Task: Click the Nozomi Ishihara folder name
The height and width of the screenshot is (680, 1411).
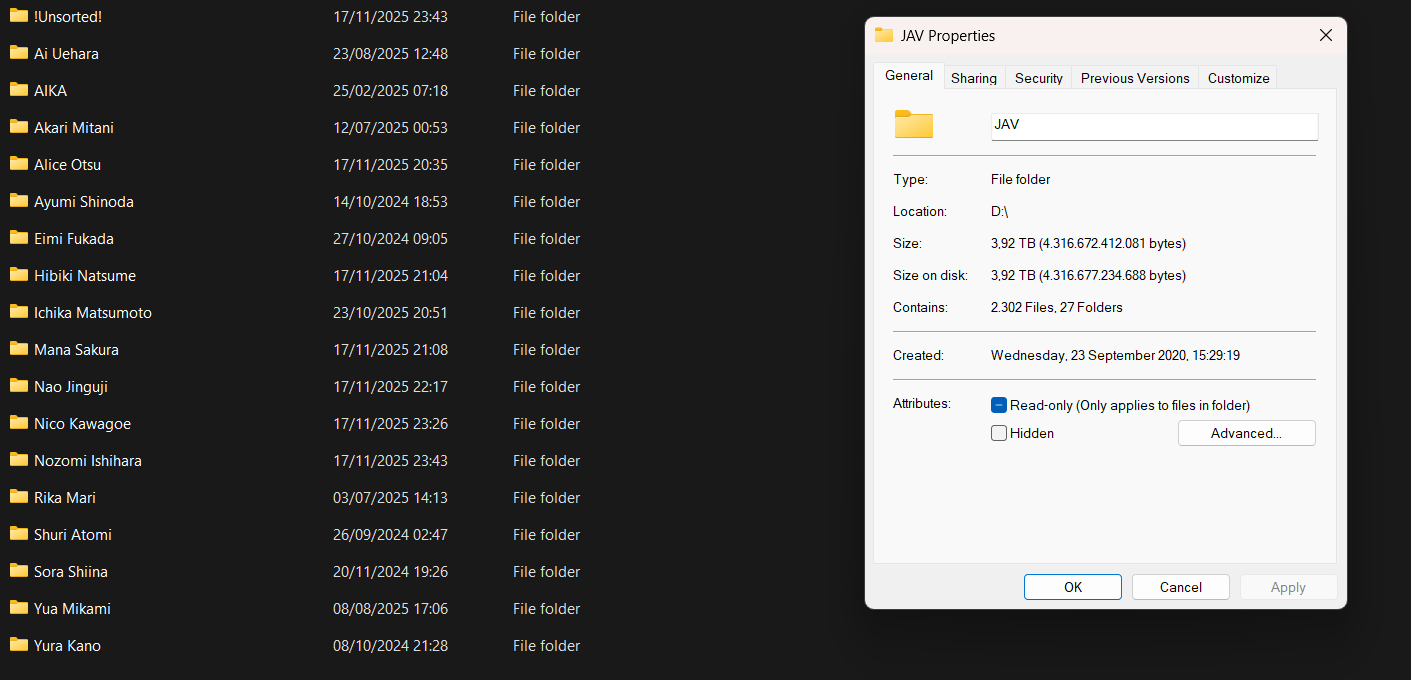Action: 88,461
